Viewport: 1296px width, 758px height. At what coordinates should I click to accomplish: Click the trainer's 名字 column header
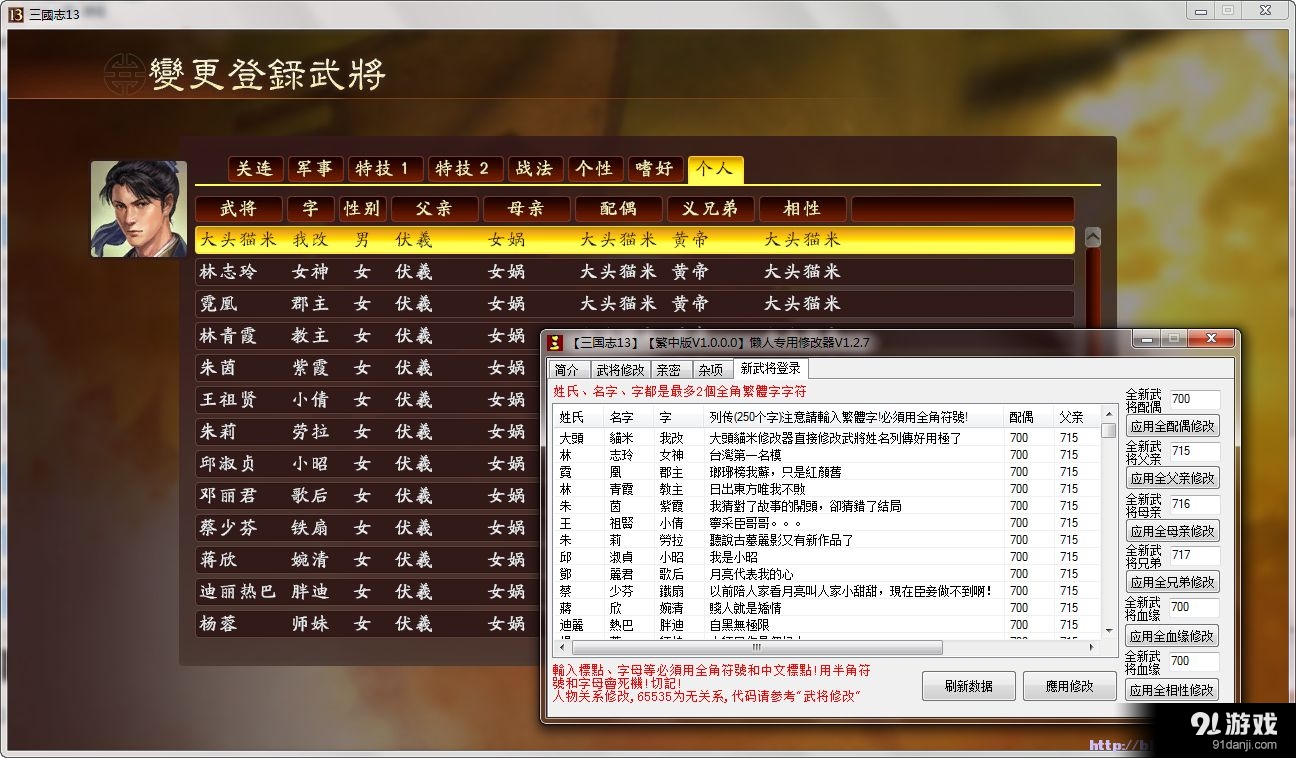point(628,417)
